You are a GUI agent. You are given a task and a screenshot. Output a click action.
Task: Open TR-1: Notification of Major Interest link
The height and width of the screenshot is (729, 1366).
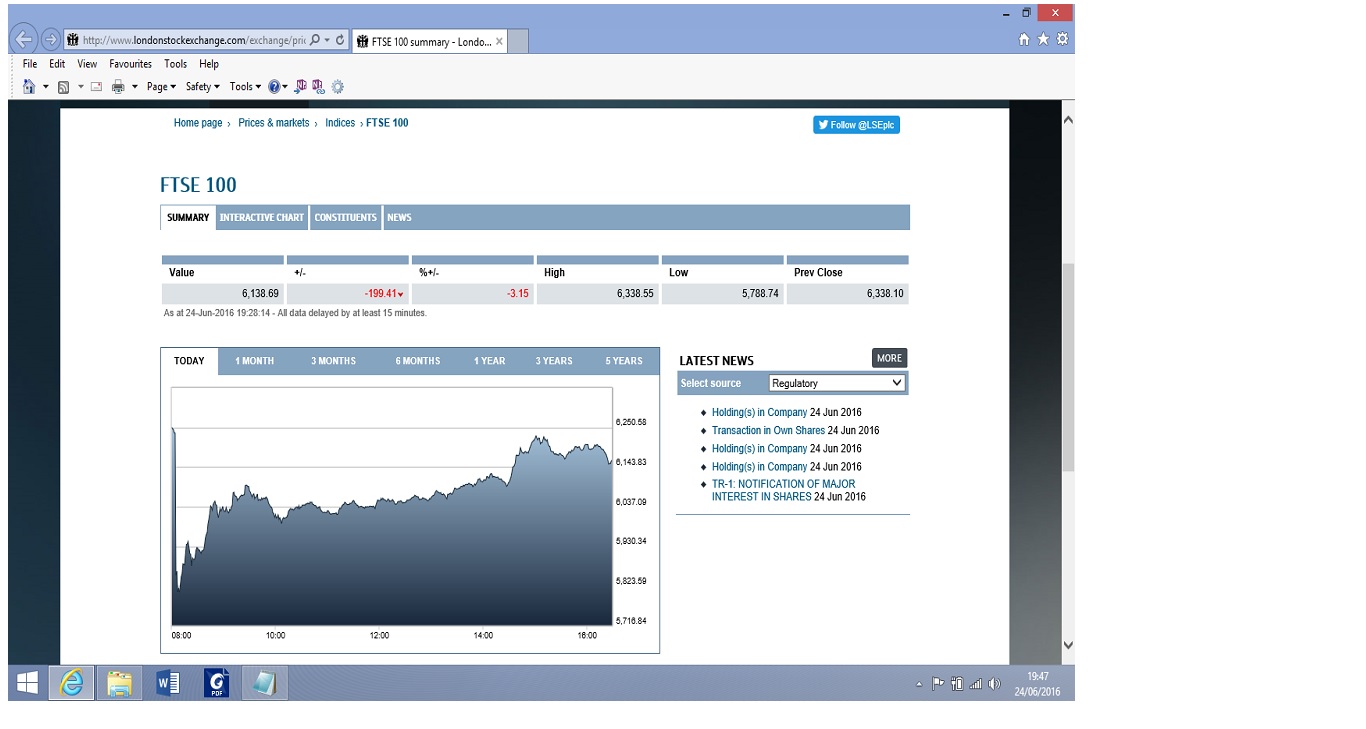click(784, 490)
